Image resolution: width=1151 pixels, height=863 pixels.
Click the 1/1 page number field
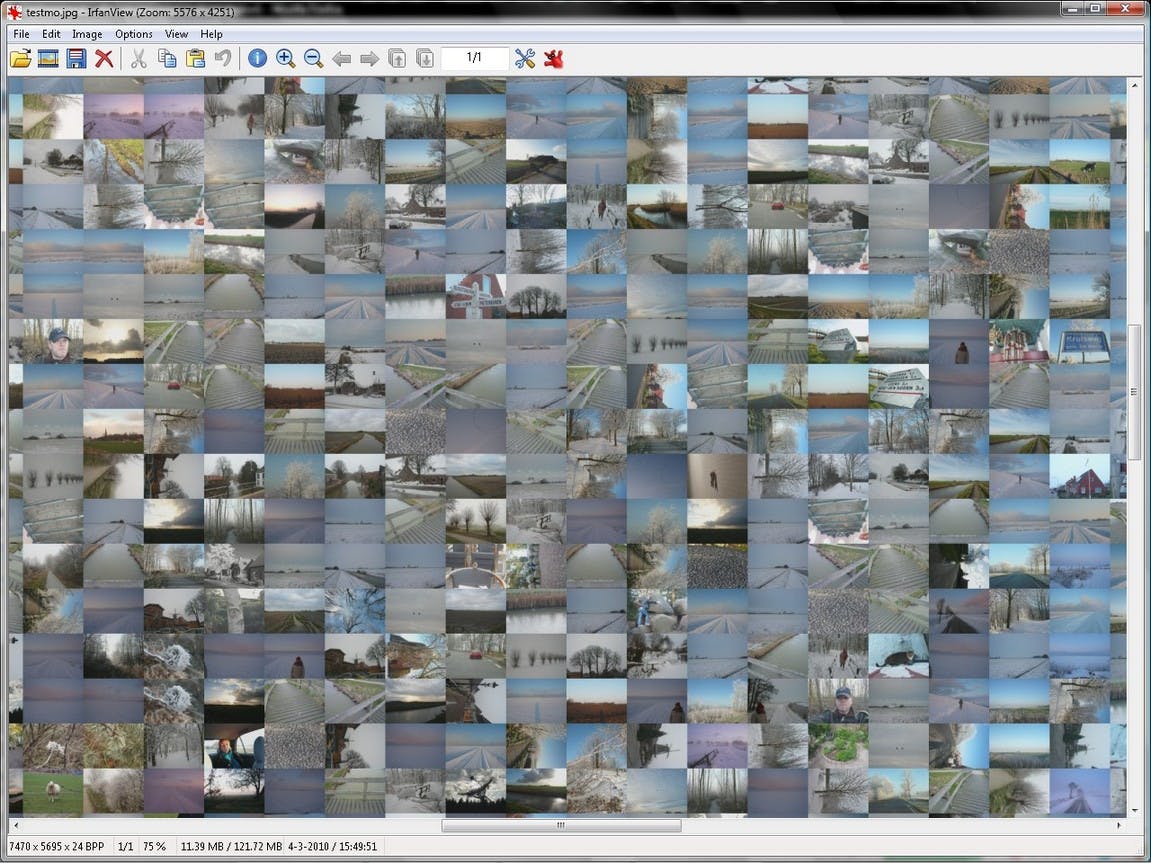click(474, 58)
